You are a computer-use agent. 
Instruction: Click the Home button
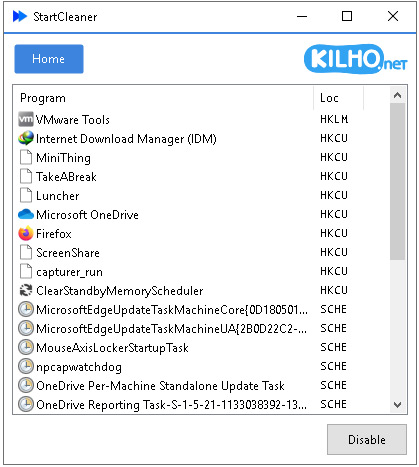pos(49,59)
